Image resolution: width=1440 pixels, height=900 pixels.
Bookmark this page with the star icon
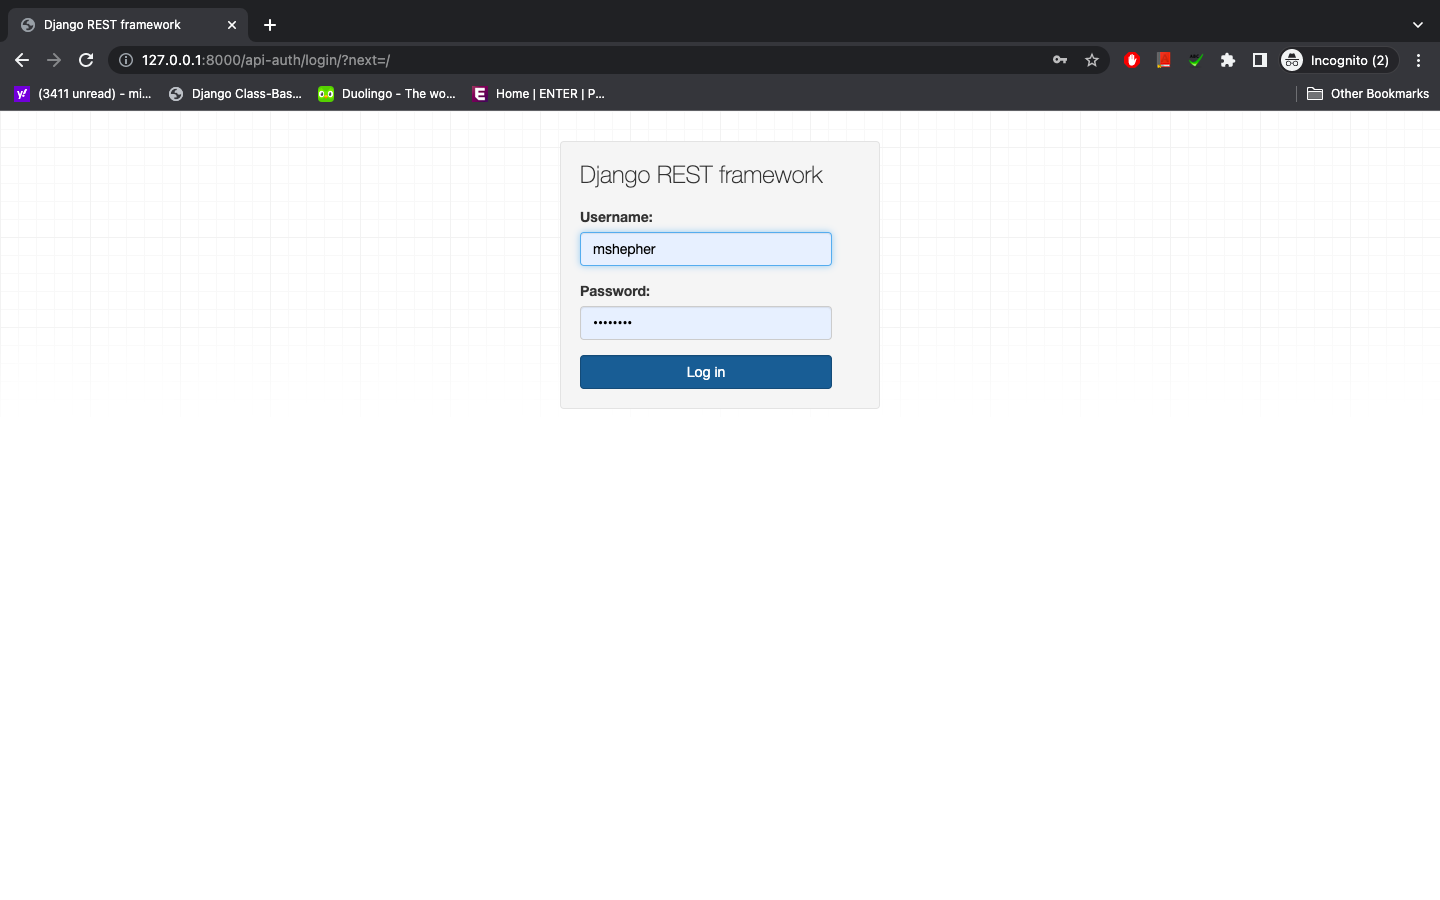click(1092, 60)
